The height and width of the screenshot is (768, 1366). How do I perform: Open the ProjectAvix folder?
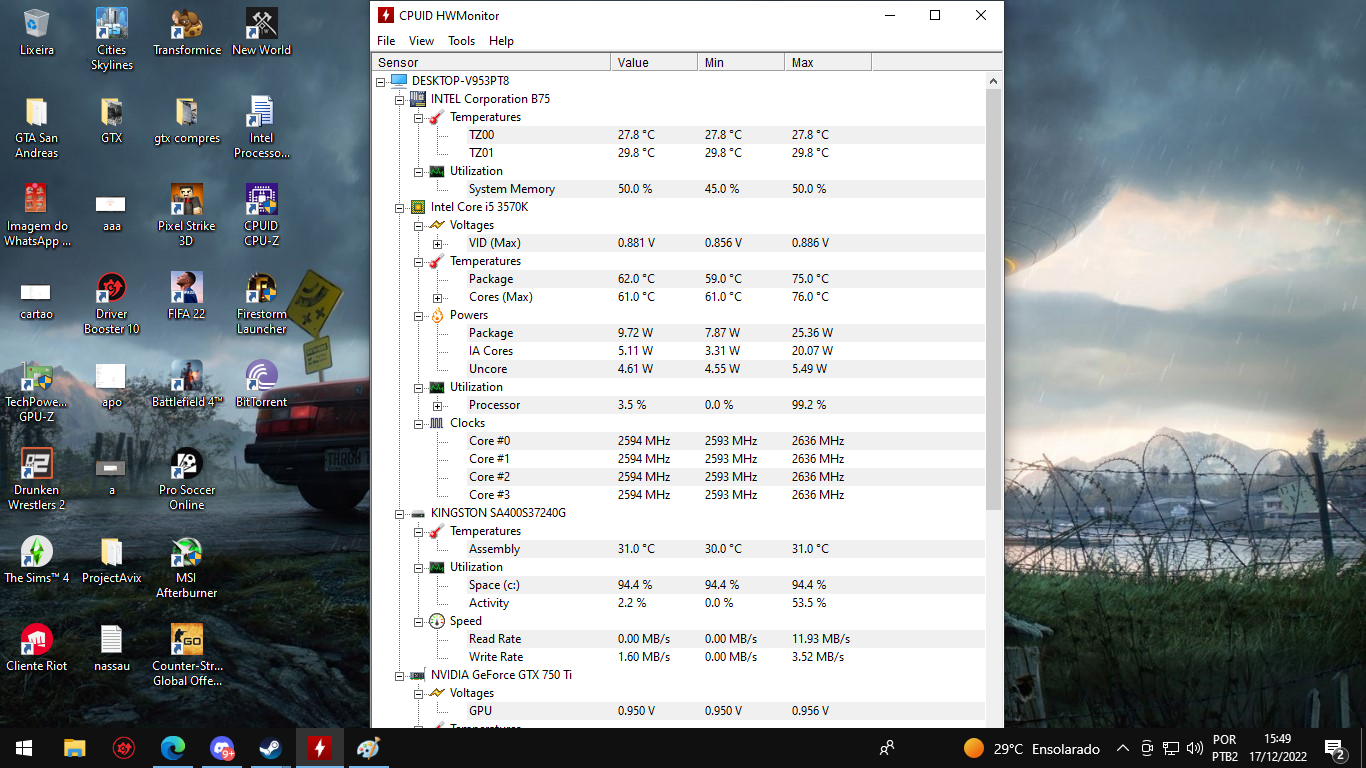pos(112,559)
